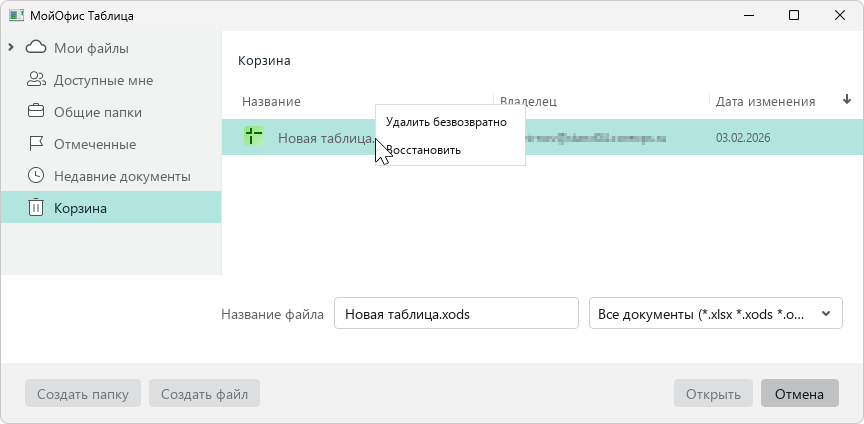The image size is (864, 424).
Task: Click the Создать папку button
Action: (83, 393)
